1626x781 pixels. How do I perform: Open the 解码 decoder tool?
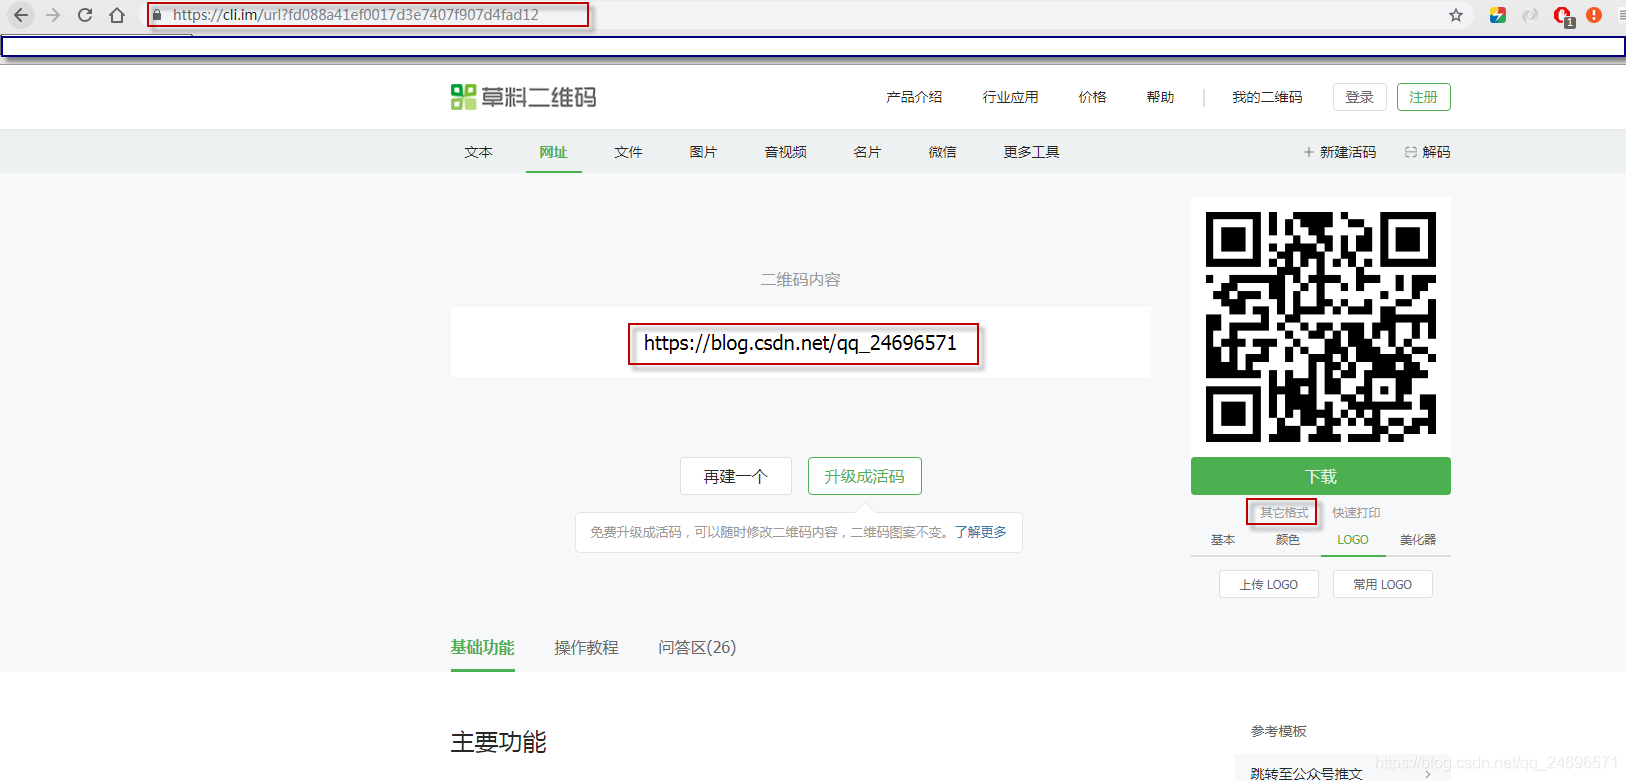[1427, 152]
